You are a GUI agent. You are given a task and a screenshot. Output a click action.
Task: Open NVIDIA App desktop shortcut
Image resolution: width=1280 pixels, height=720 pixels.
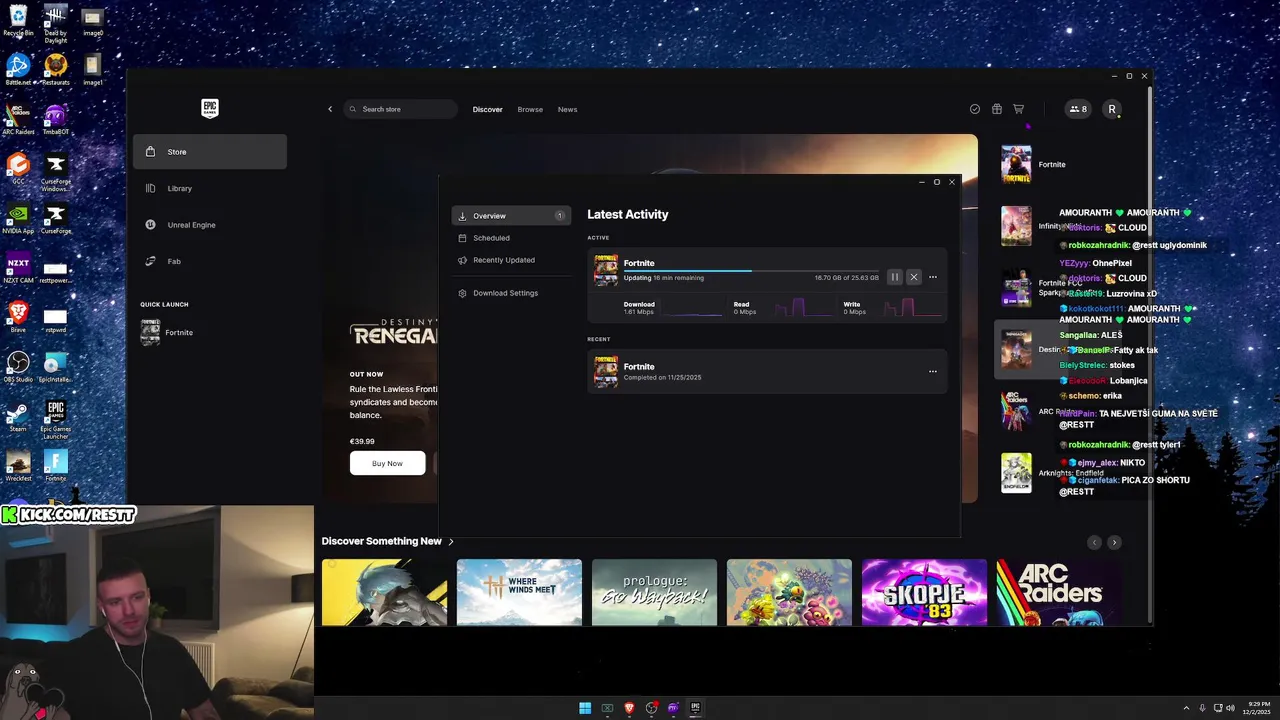click(18, 218)
